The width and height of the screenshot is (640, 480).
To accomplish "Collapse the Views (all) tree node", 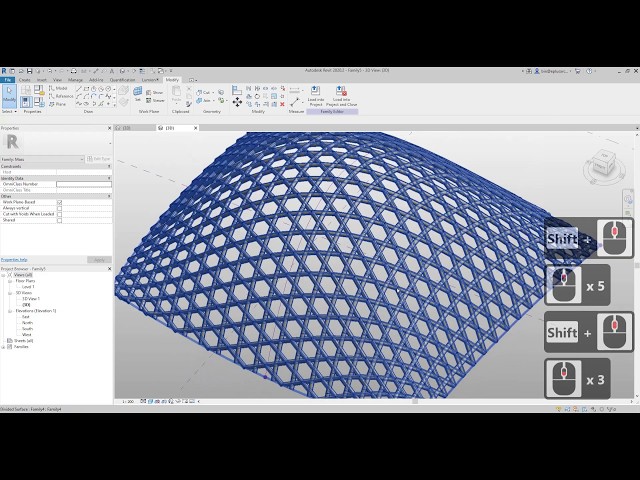I will pyautogui.click(x=3, y=275).
